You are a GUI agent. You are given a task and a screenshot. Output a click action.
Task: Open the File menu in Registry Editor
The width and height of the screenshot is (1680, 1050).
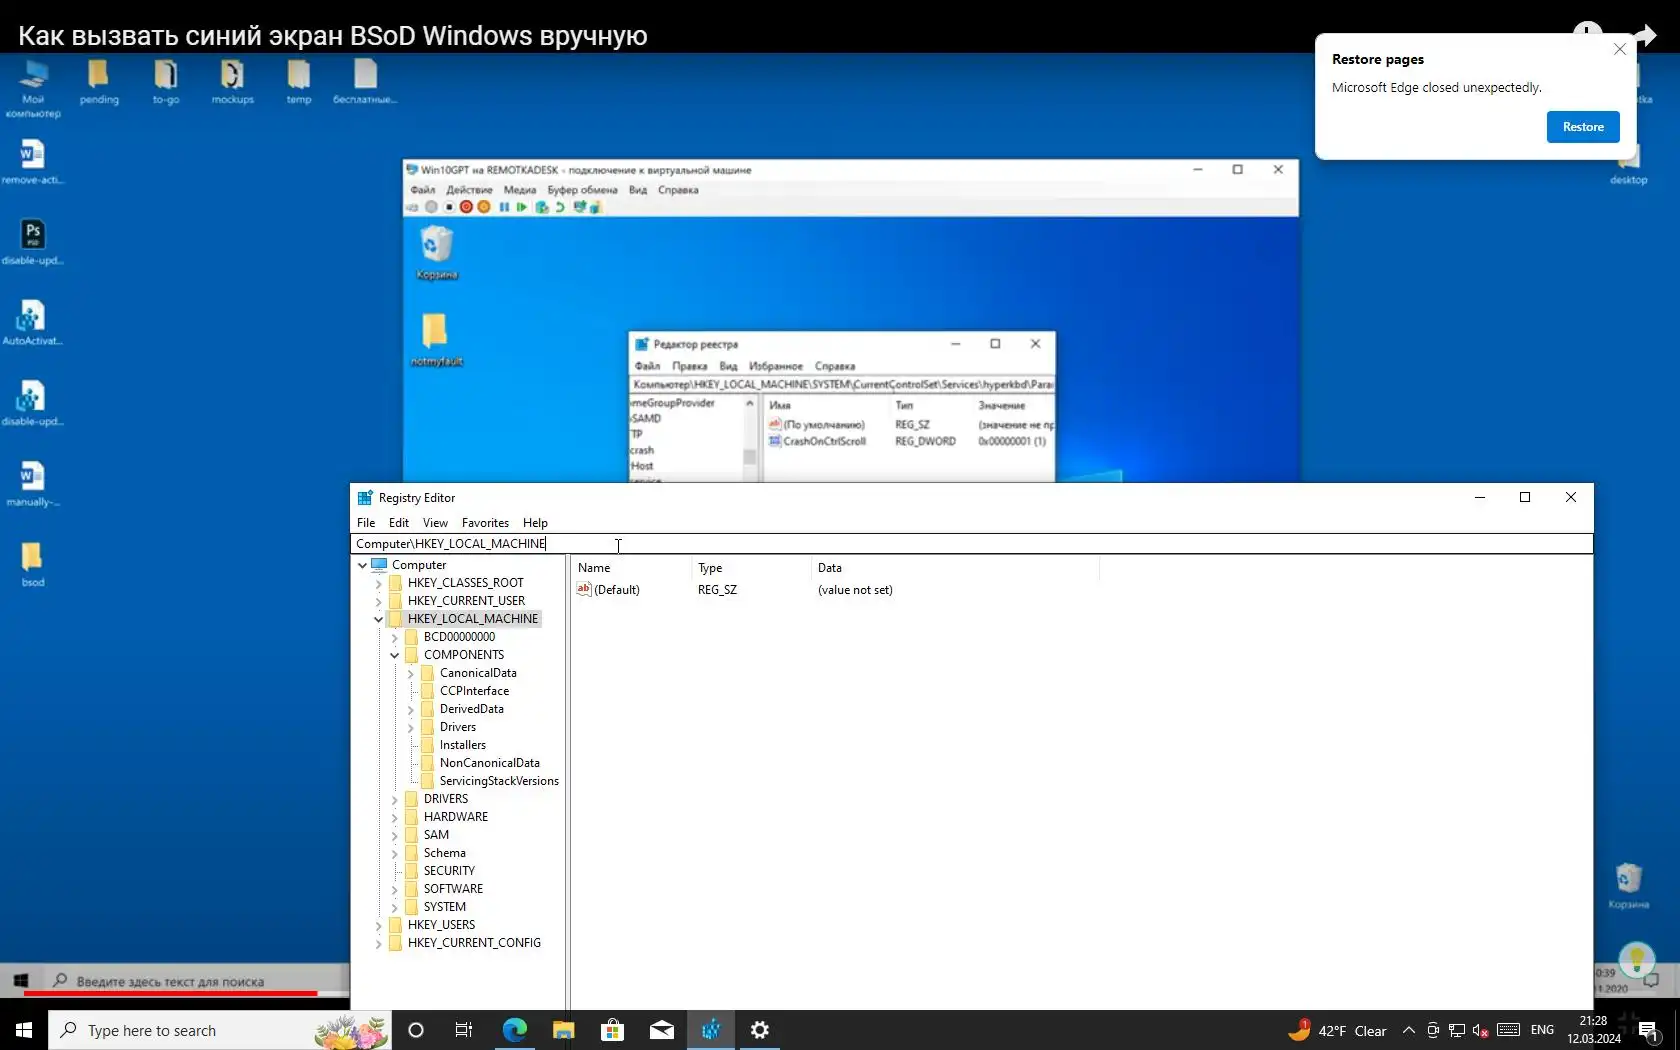[366, 523]
